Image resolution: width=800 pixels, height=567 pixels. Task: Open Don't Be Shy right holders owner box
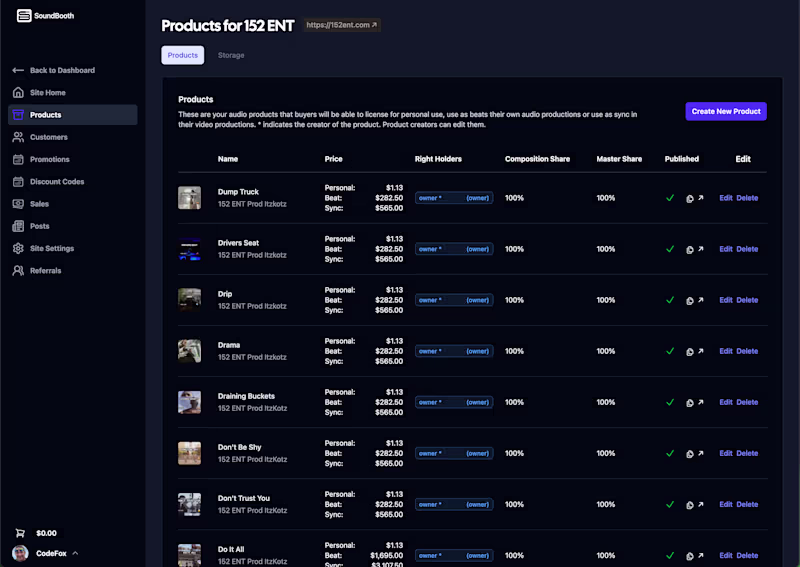pyautogui.click(x=454, y=453)
